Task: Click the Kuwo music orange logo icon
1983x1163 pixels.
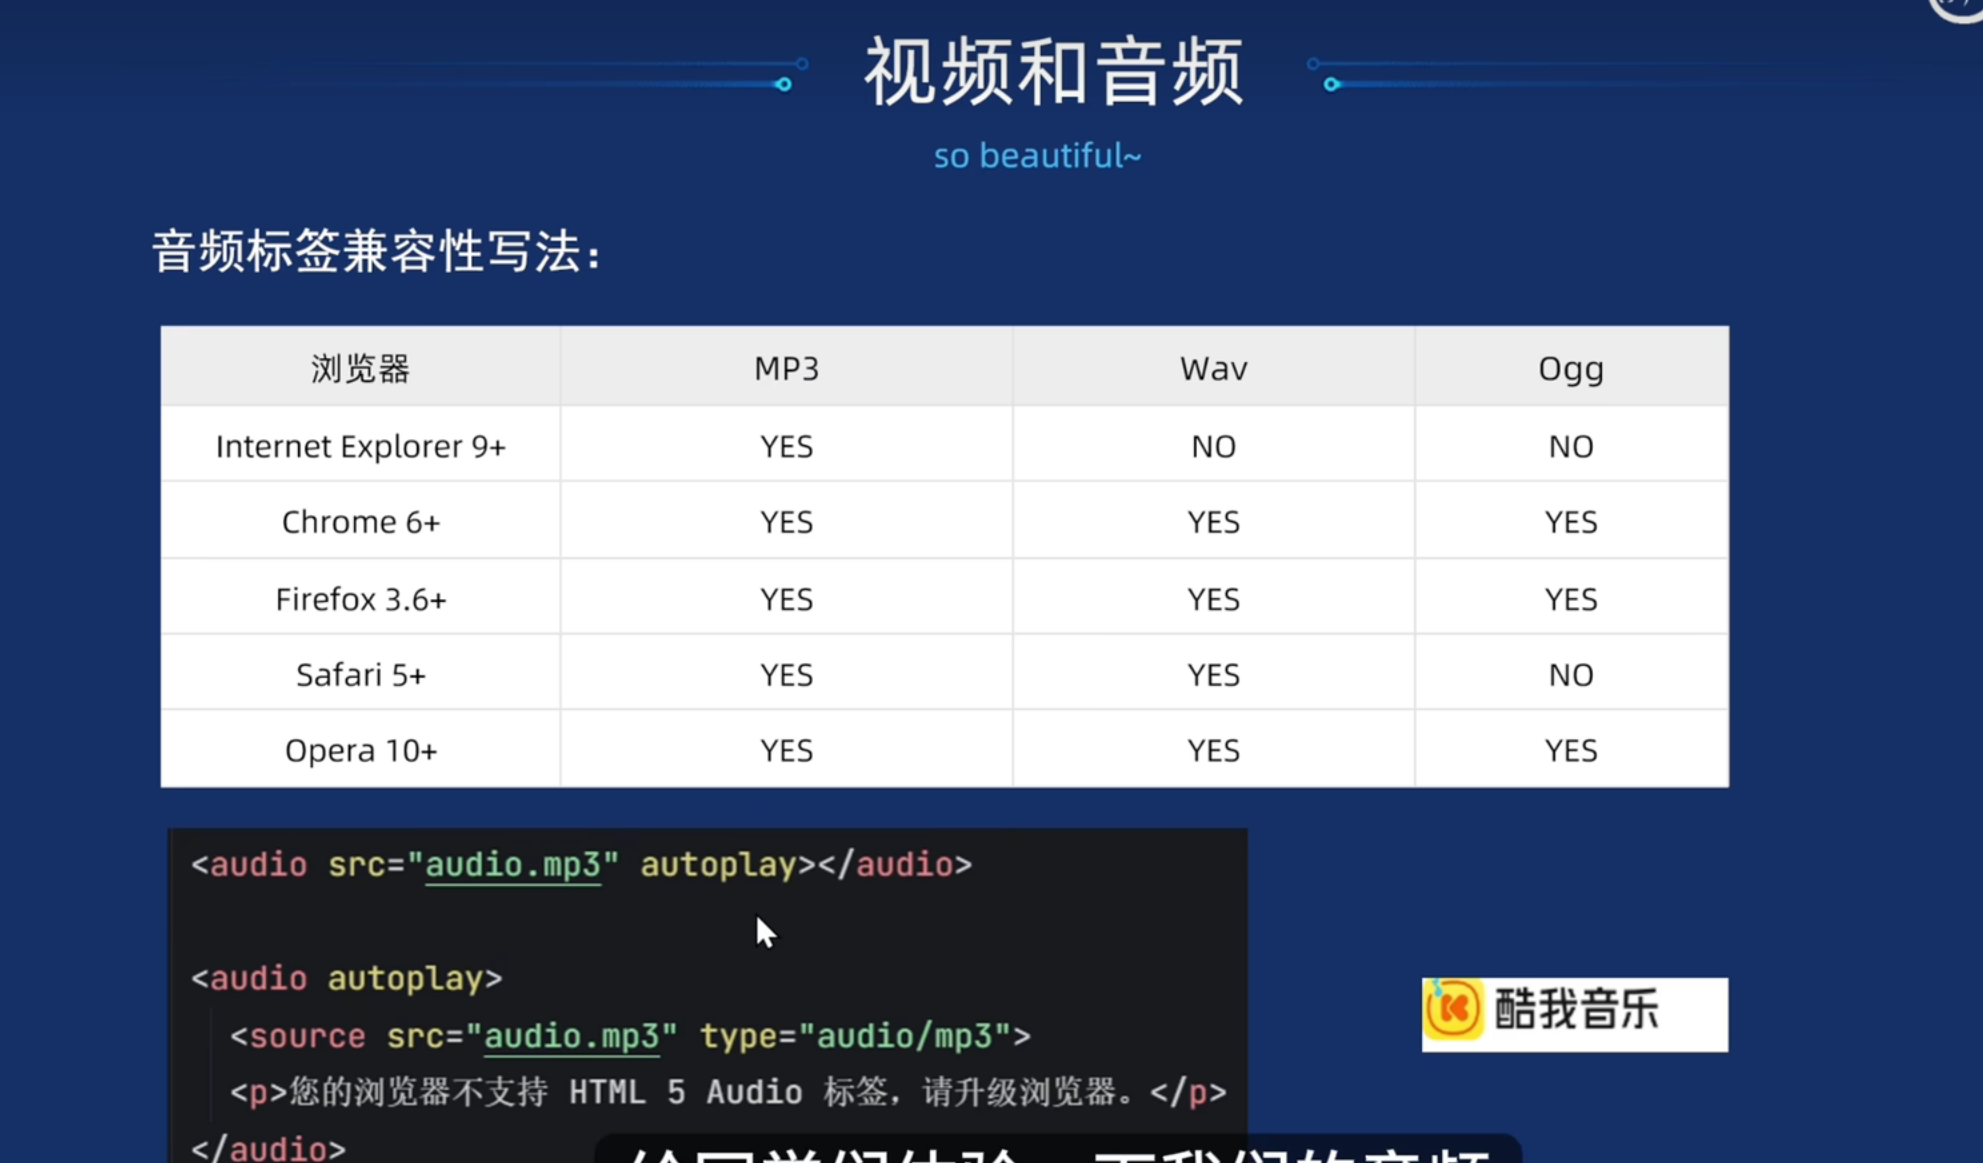Action: point(1453,1010)
